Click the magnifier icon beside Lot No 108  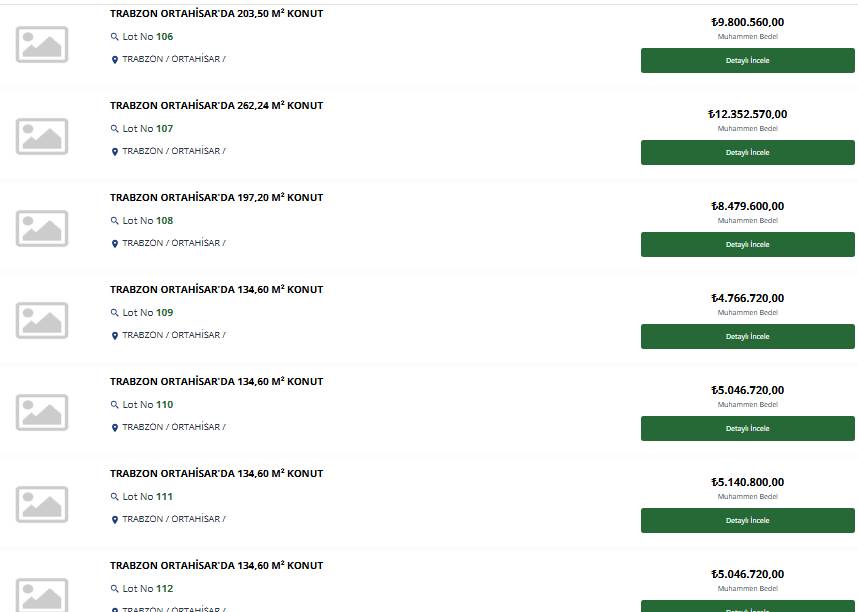(114, 221)
